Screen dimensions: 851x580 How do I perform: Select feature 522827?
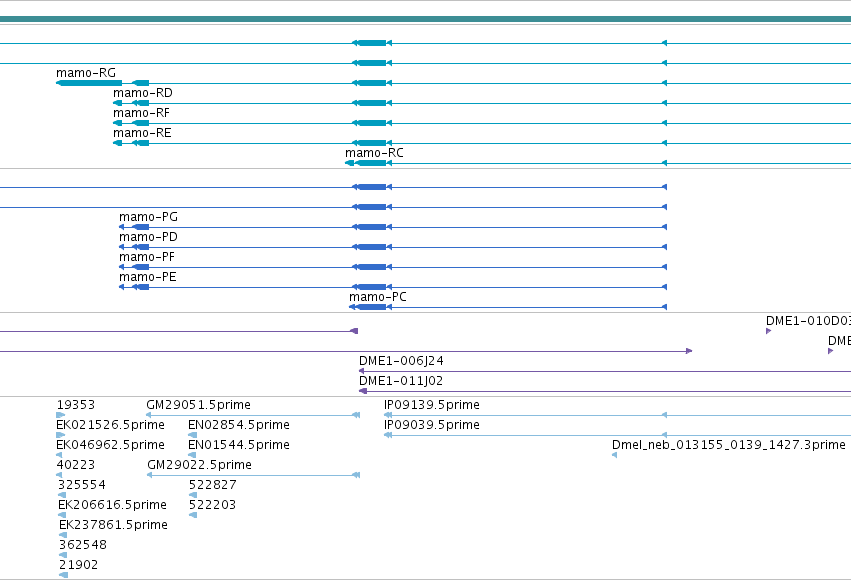(212, 485)
